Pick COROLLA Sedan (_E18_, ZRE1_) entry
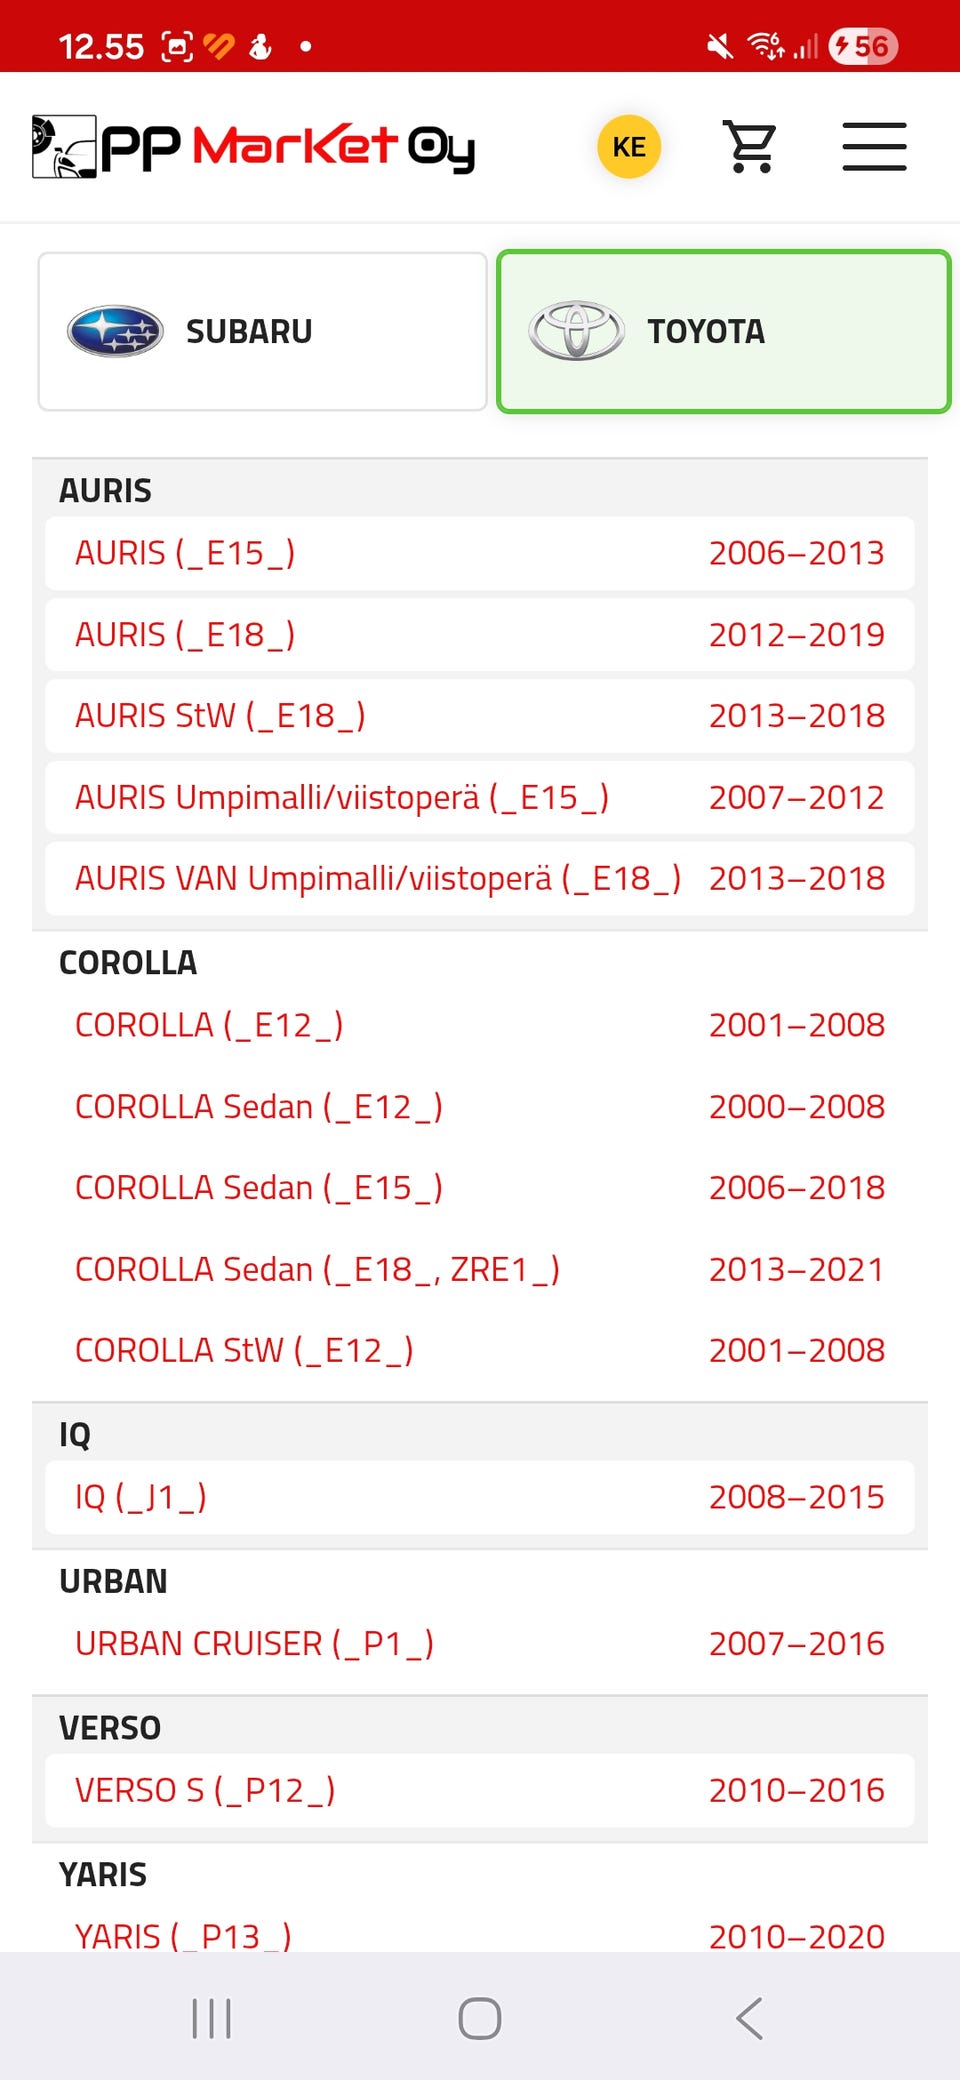Screen dimensions: 960x2080 point(480,1269)
